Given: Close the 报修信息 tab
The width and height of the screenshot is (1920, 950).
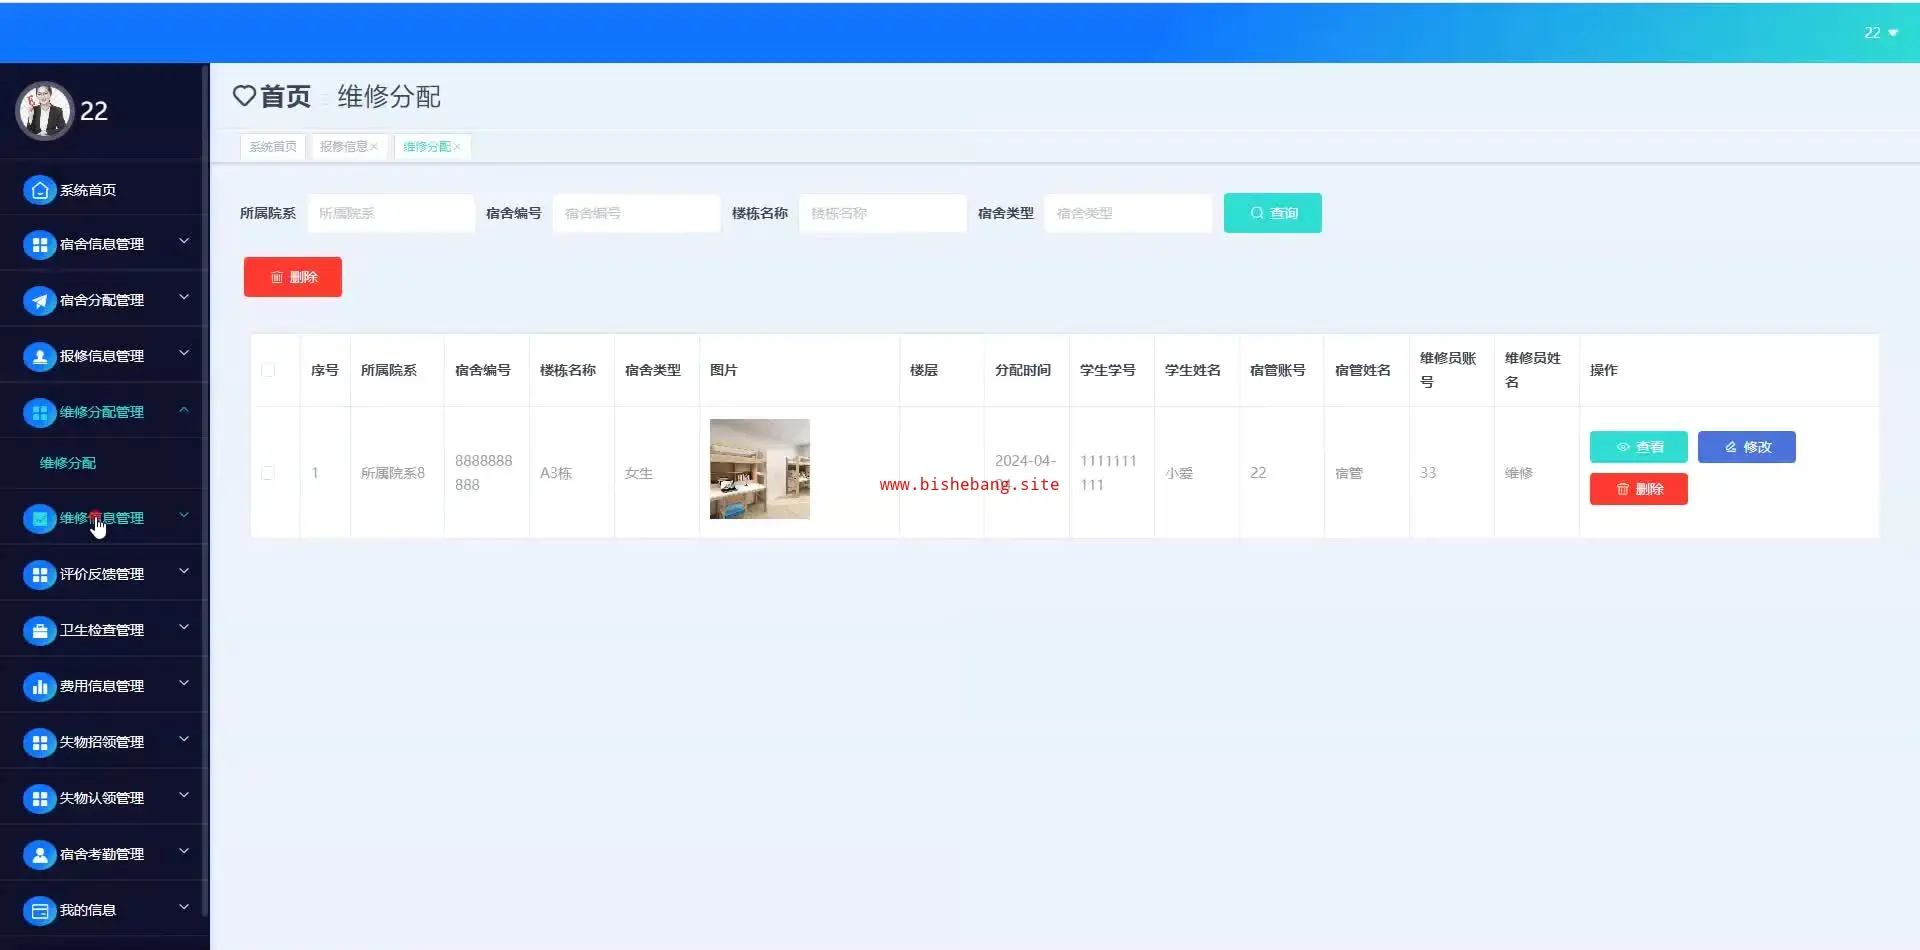Looking at the screenshot, I should [x=375, y=147].
